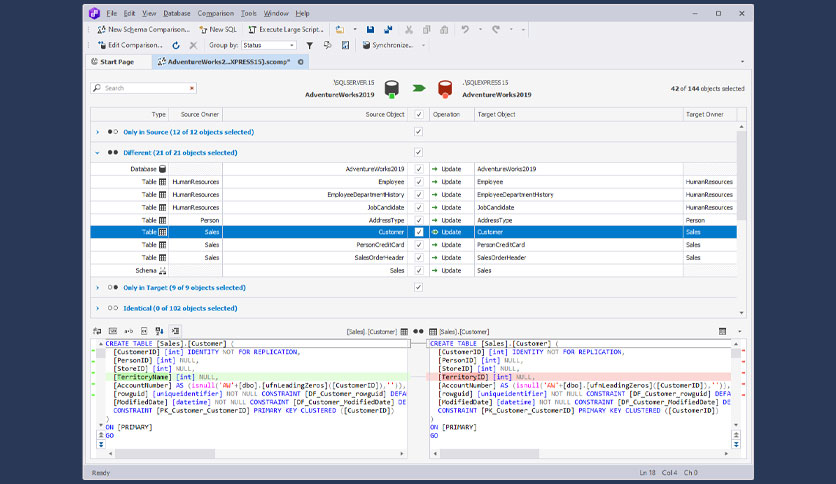Click the EmployeeDepartmentHistory target object cell

tap(578, 195)
